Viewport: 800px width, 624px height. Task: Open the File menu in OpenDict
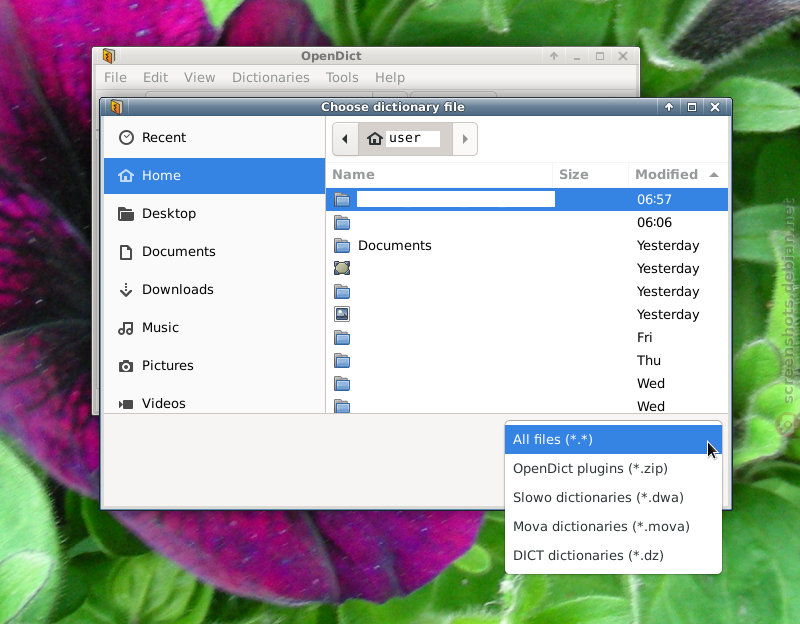115,78
